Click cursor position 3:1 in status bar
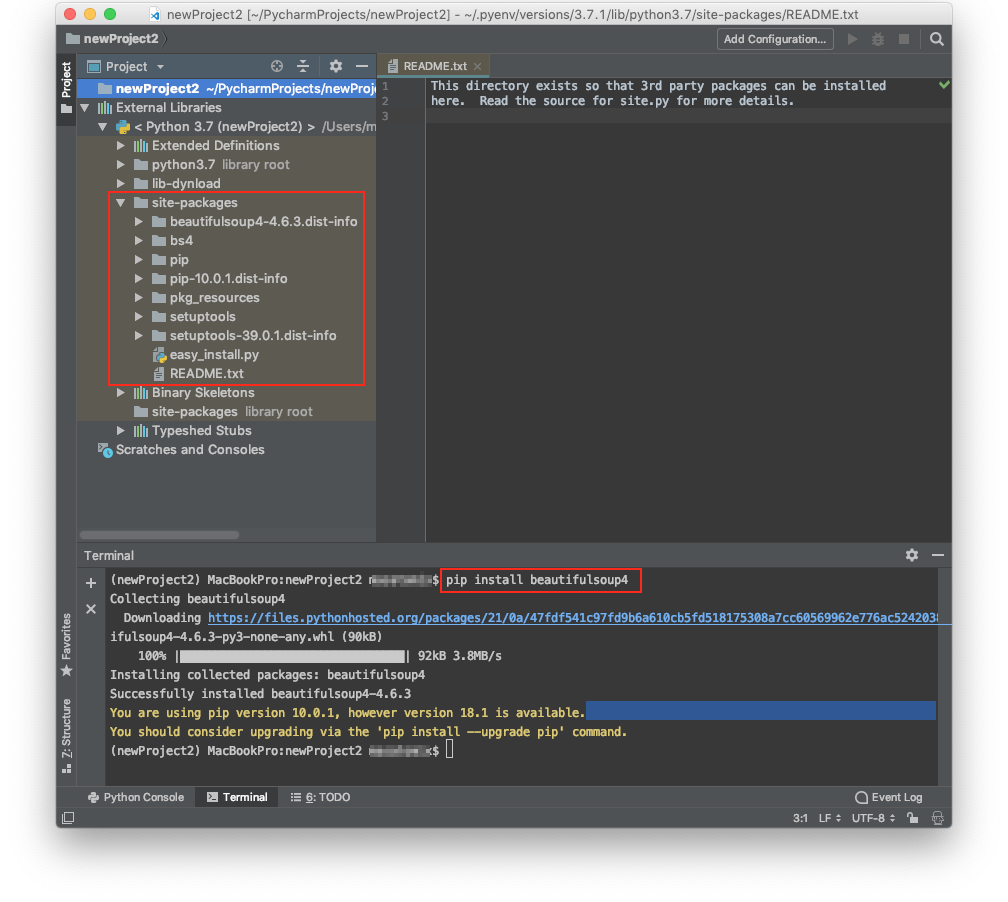The image size is (1008, 902). (x=800, y=818)
